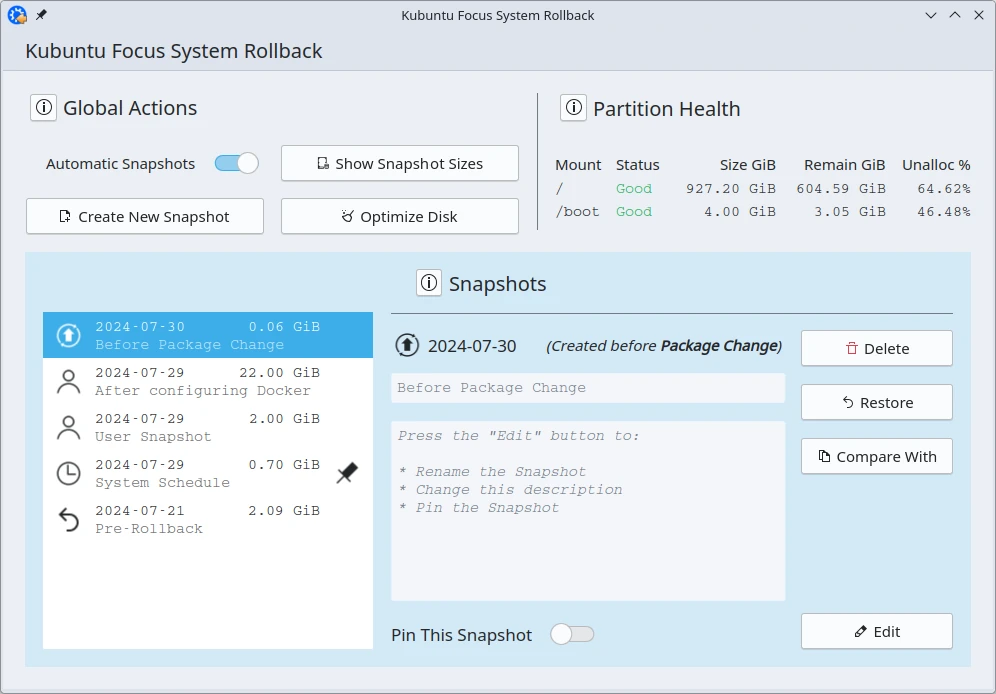Click the pin-window icon in title bar
The width and height of the screenshot is (996, 694).
[41, 15]
